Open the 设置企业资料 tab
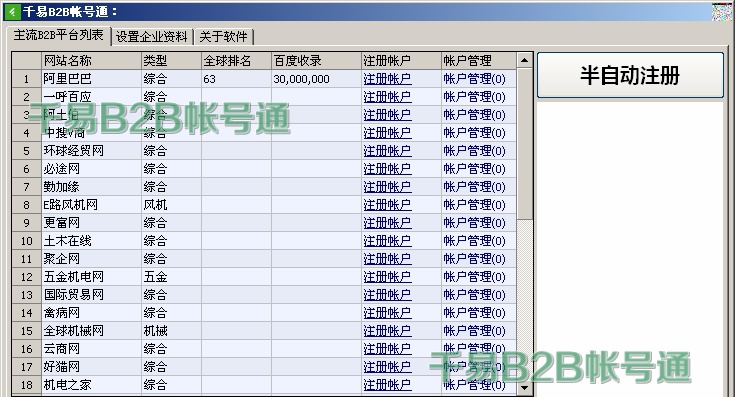This screenshot has height=397, width=735. [152, 37]
